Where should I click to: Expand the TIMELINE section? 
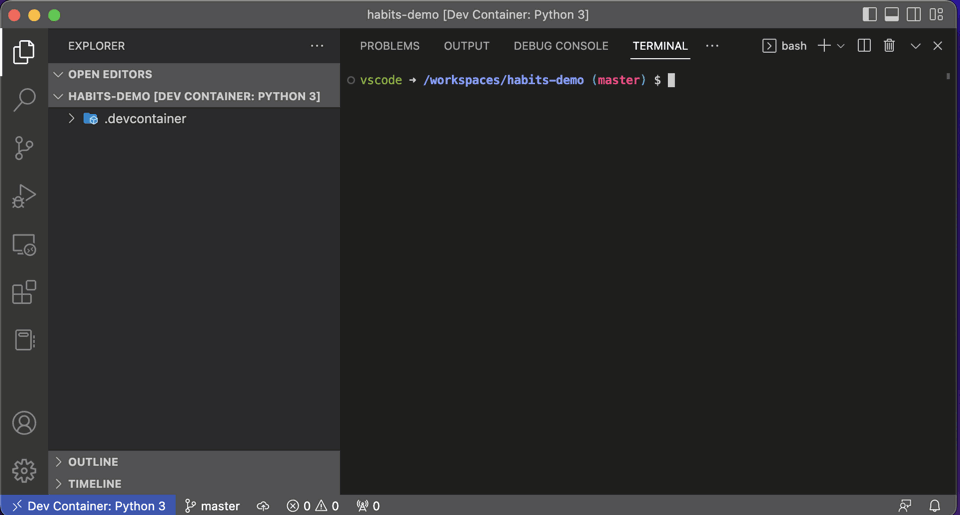coord(194,484)
